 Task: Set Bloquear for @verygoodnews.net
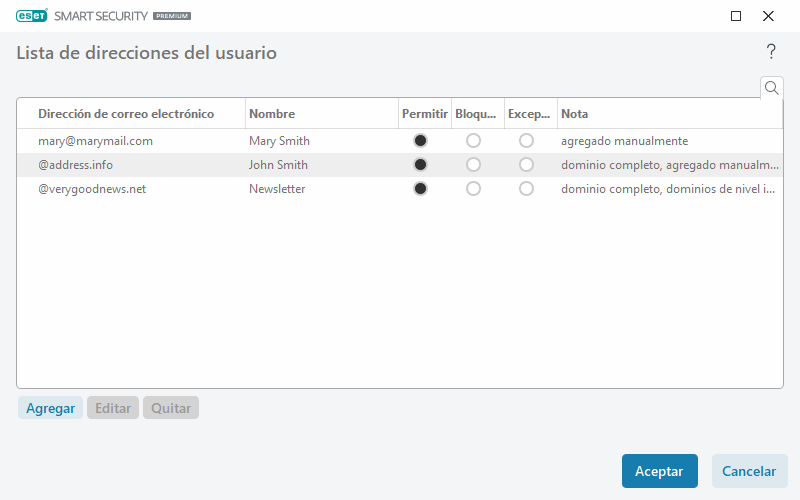473,189
